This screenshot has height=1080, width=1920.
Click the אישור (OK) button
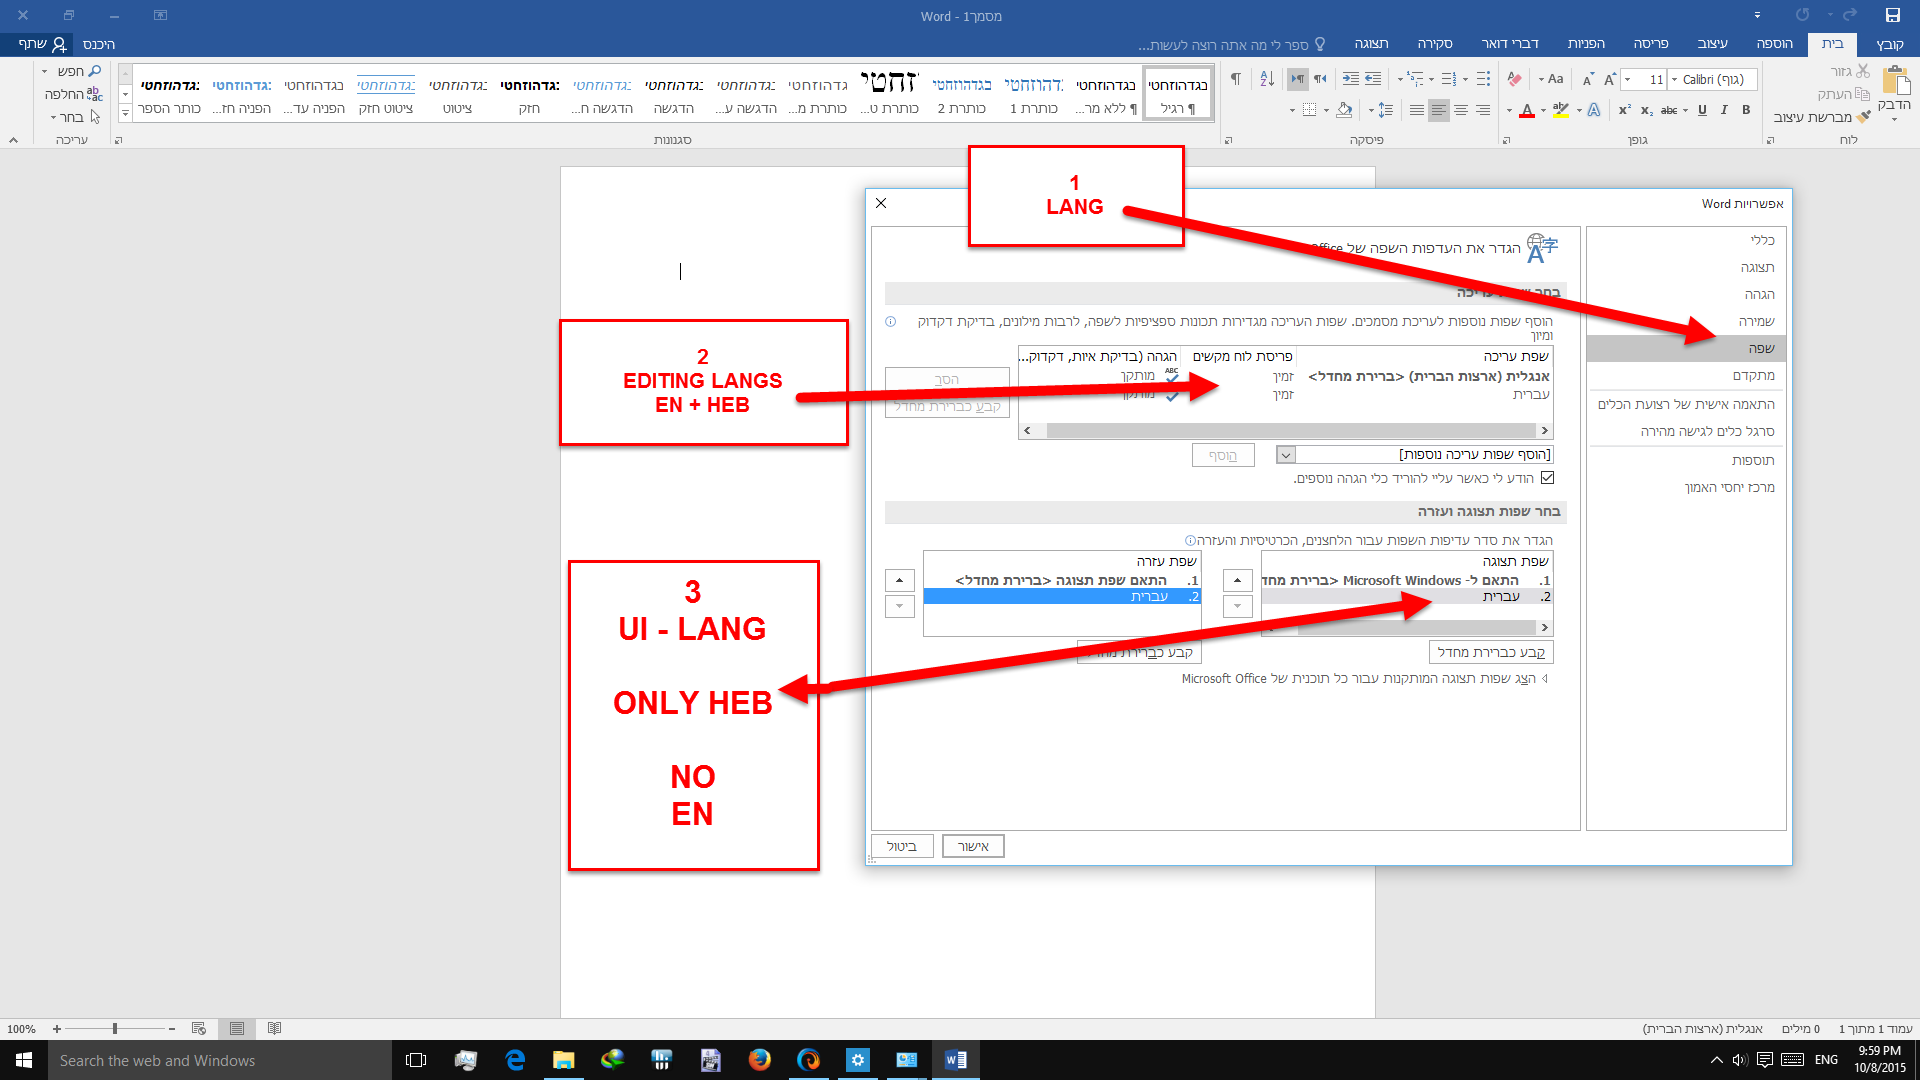[973, 847]
